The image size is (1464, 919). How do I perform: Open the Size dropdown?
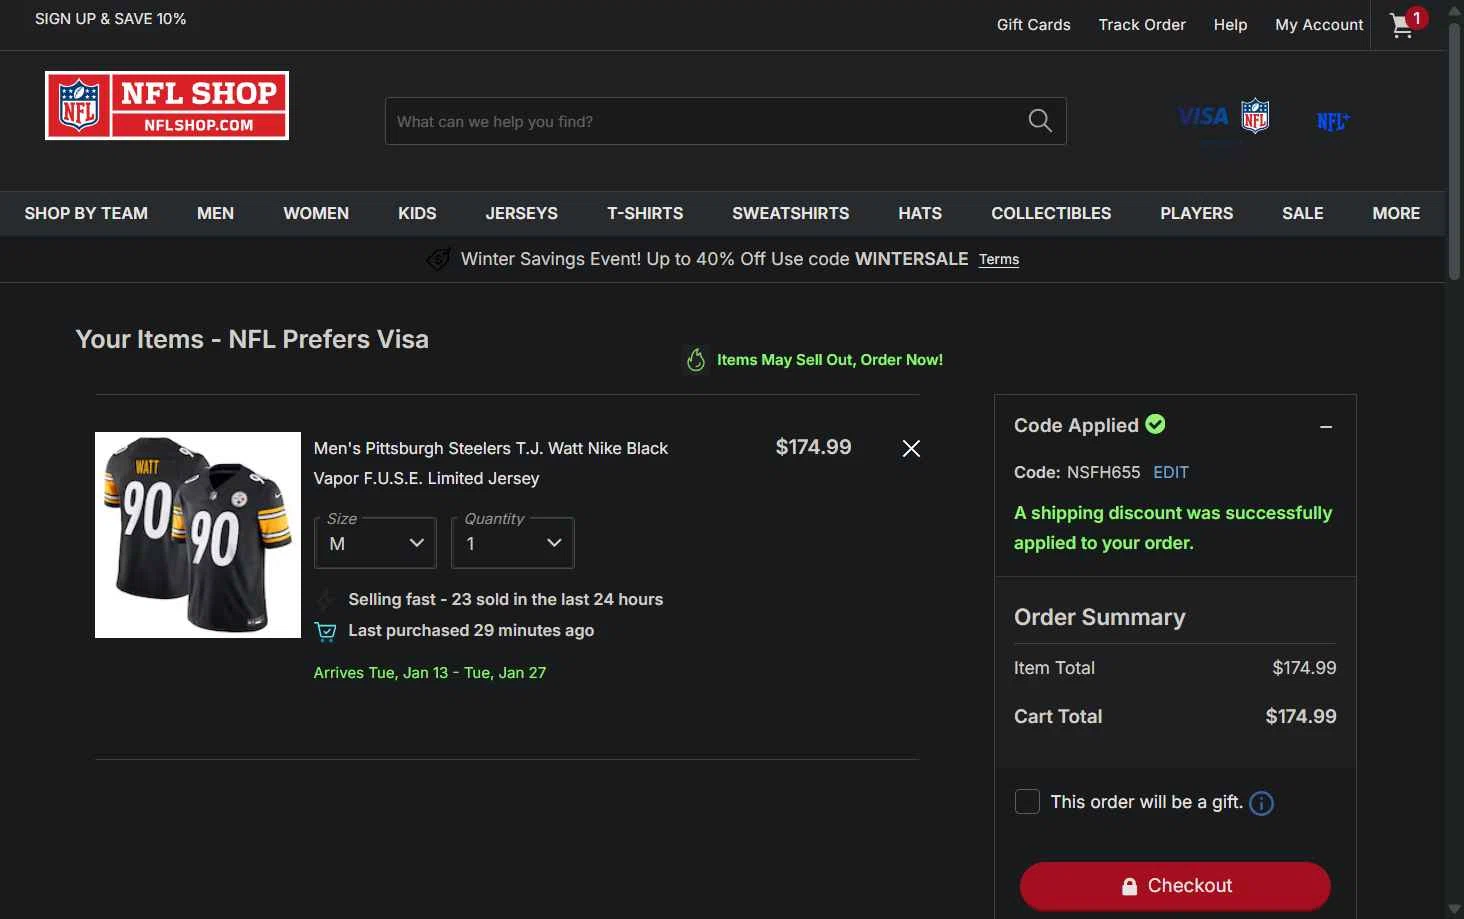point(375,543)
